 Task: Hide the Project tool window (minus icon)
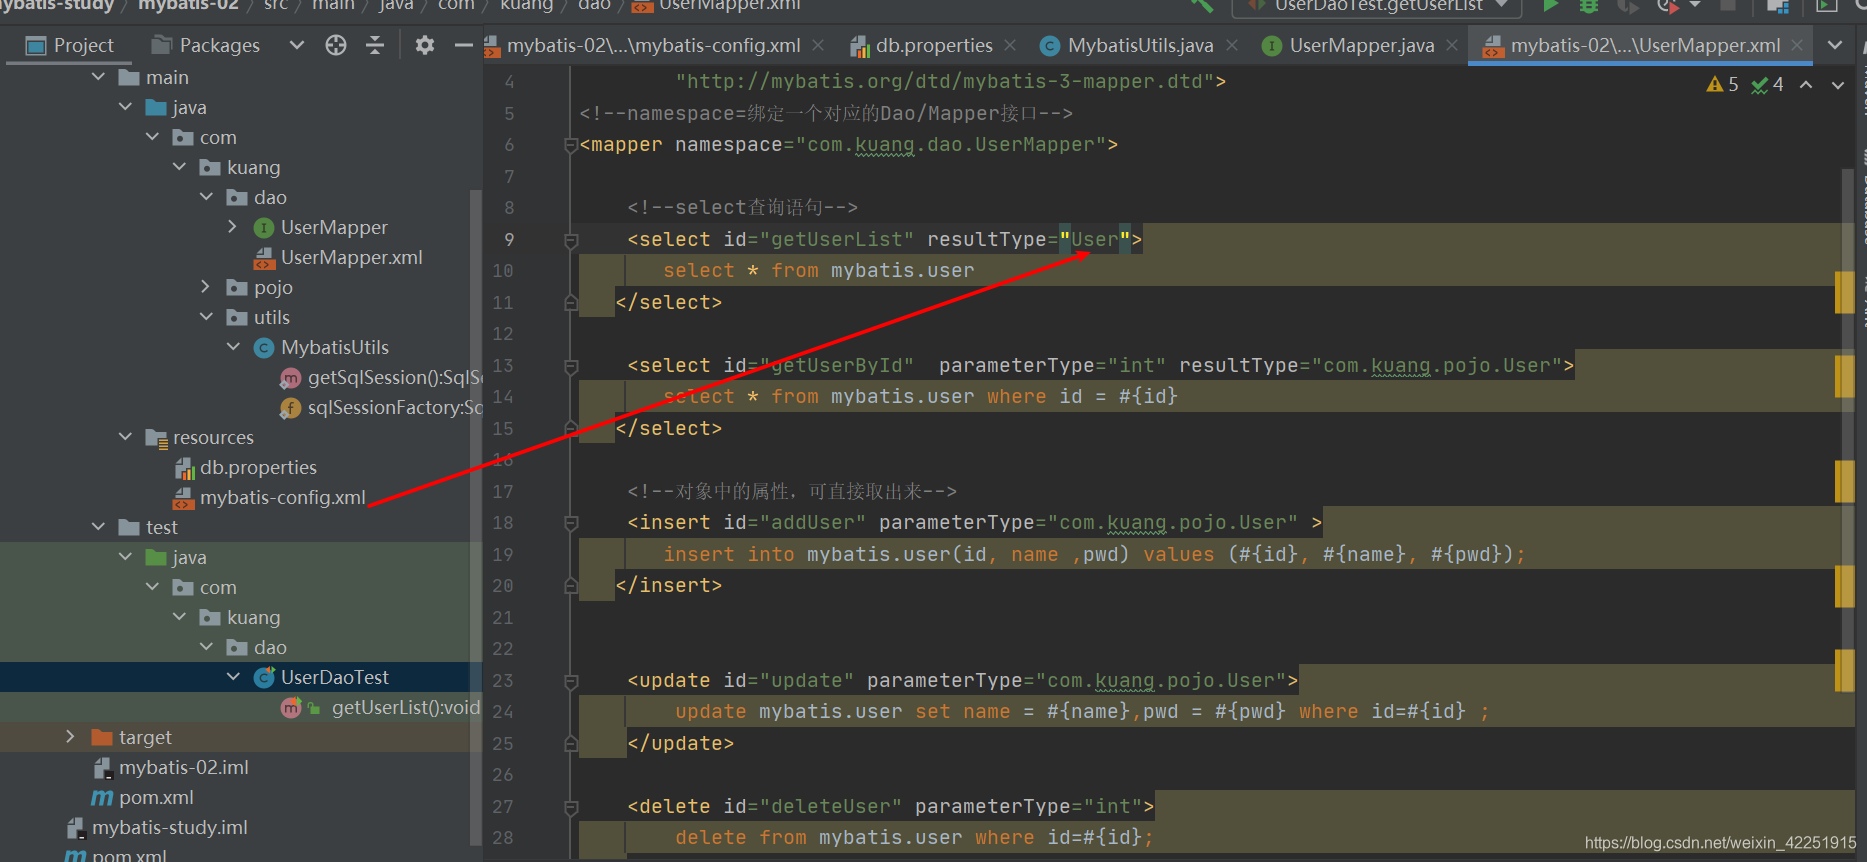point(463,45)
